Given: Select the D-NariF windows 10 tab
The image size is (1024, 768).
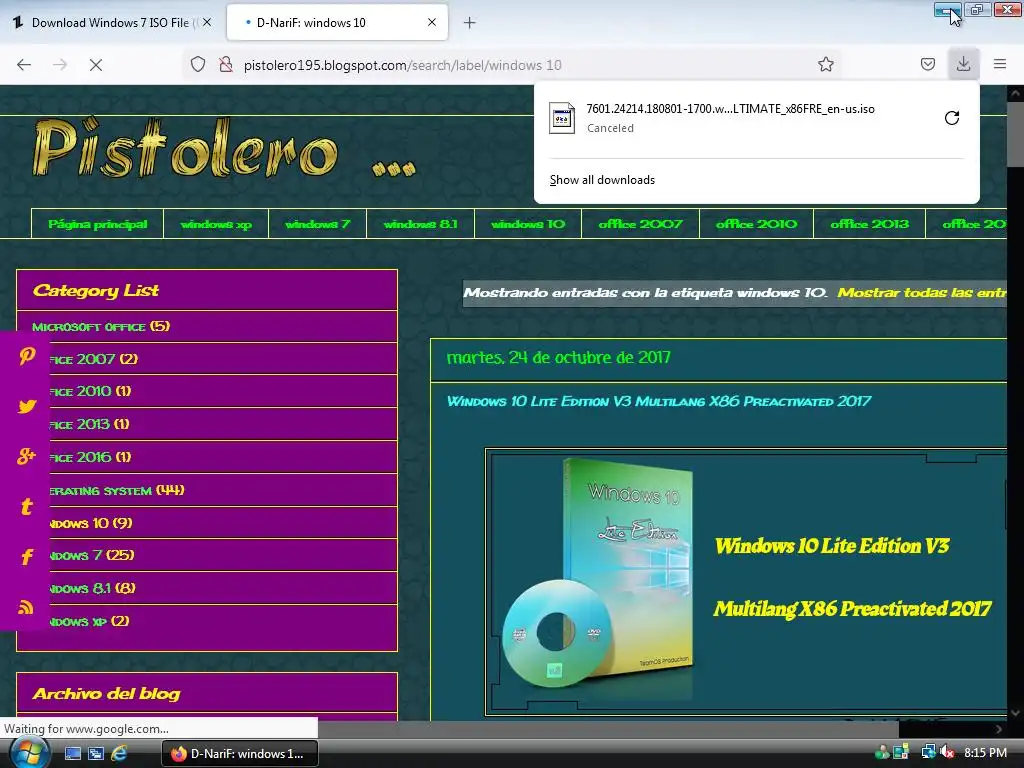Looking at the screenshot, I should 337,22.
